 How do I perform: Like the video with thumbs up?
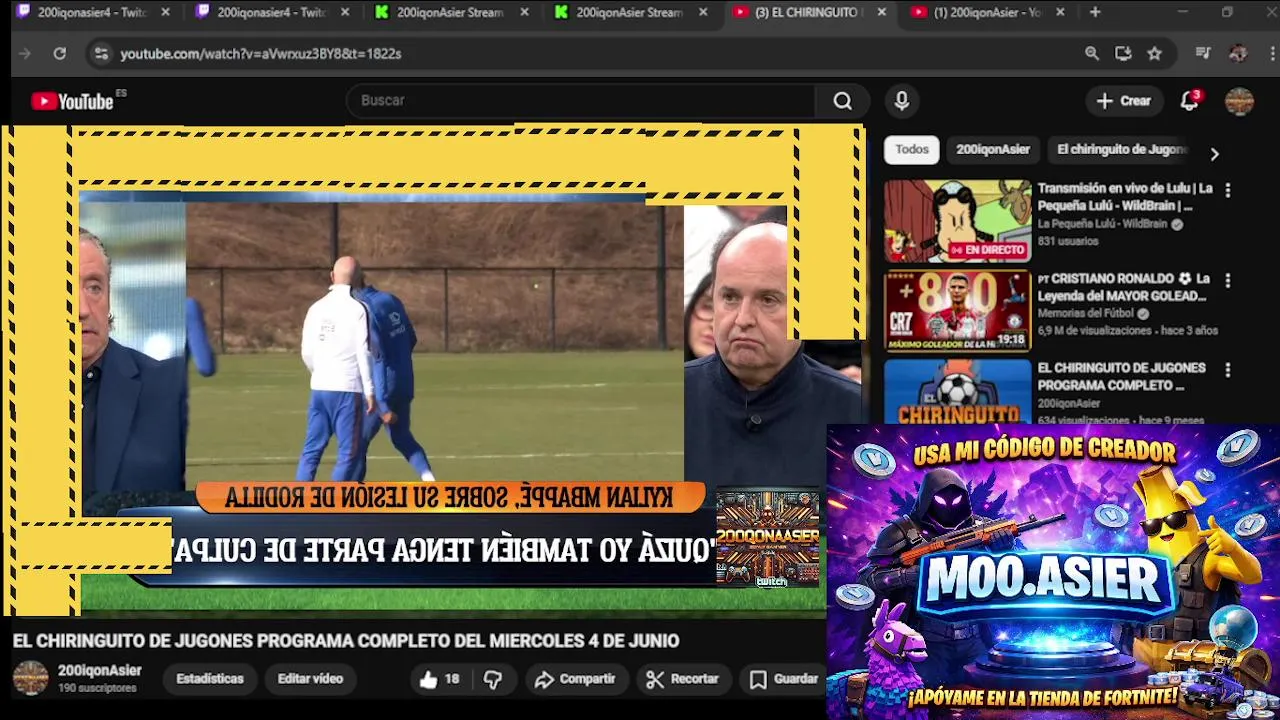pyautogui.click(x=439, y=679)
